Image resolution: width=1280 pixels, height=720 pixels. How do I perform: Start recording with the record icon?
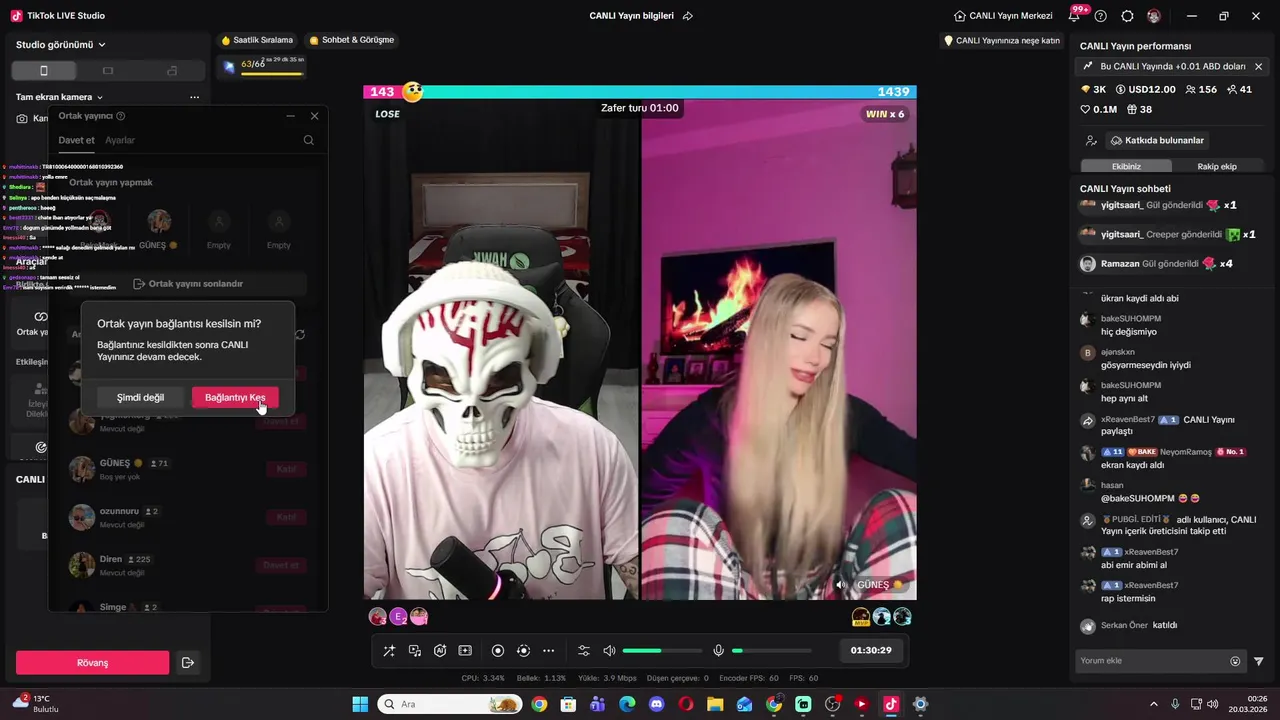[x=498, y=650]
